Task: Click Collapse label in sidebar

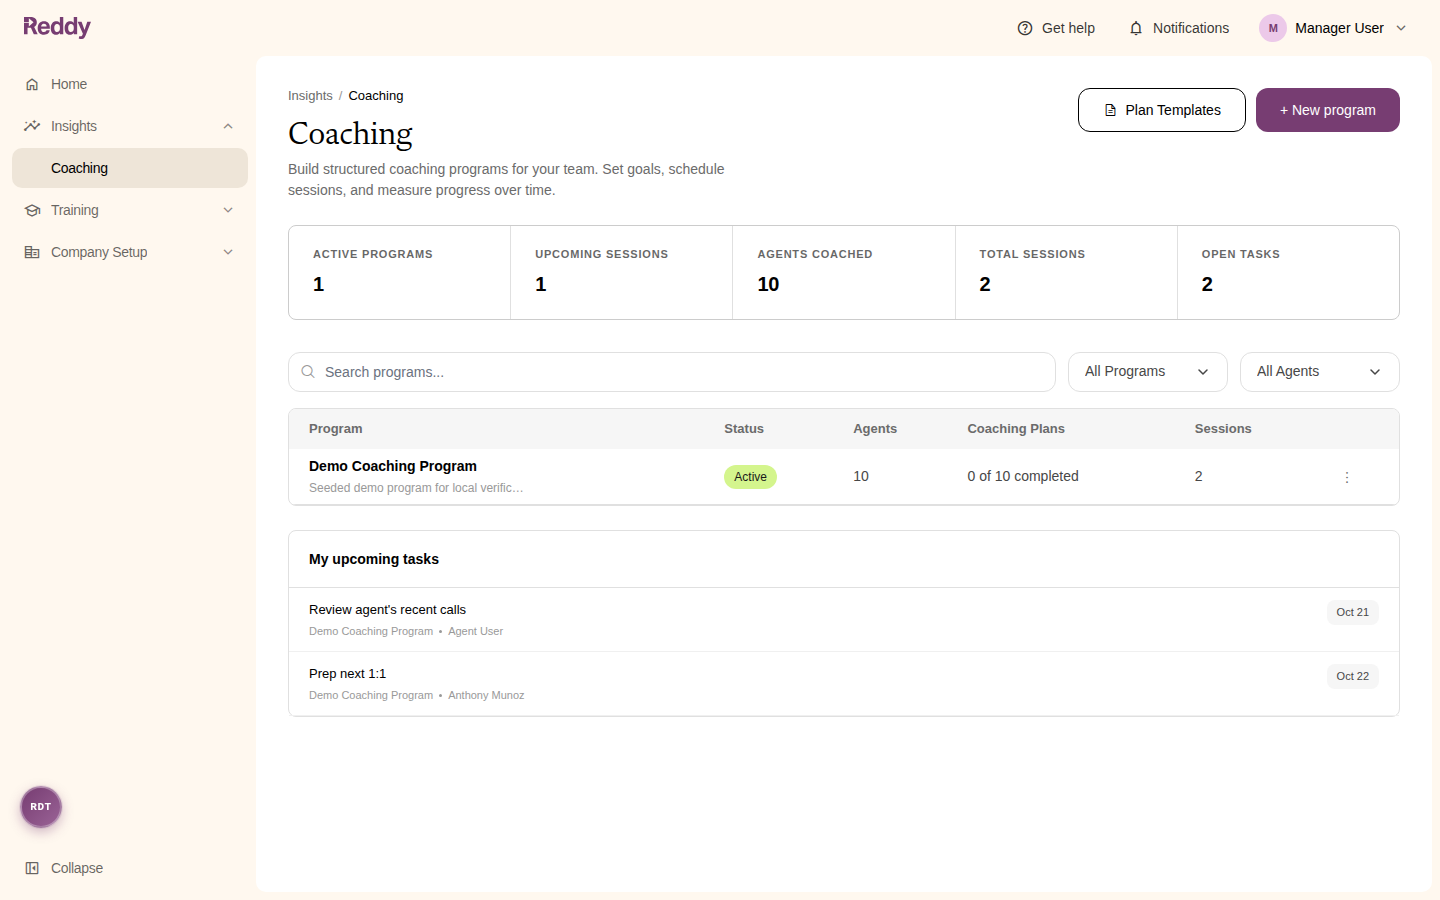Action: point(77,868)
